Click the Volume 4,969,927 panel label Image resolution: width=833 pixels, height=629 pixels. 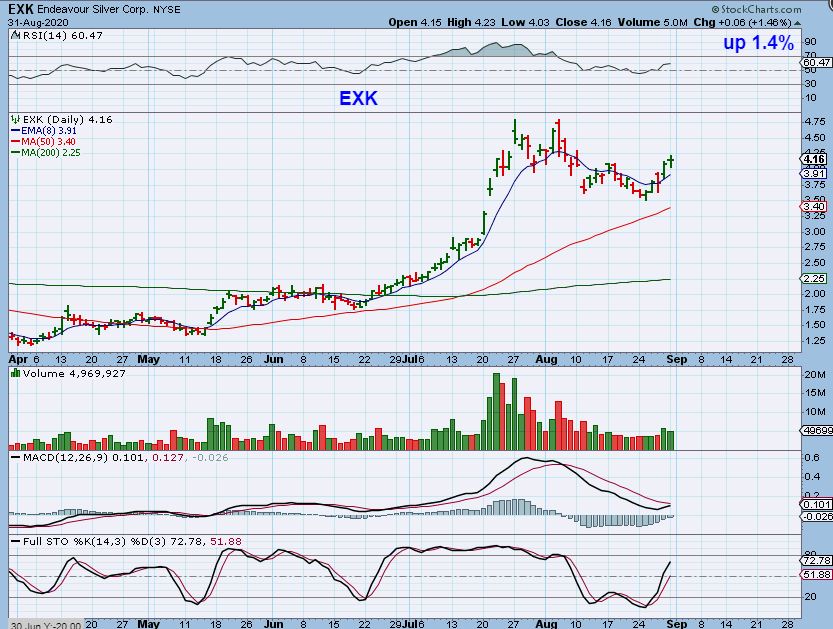pyautogui.click(x=74, y=373)
